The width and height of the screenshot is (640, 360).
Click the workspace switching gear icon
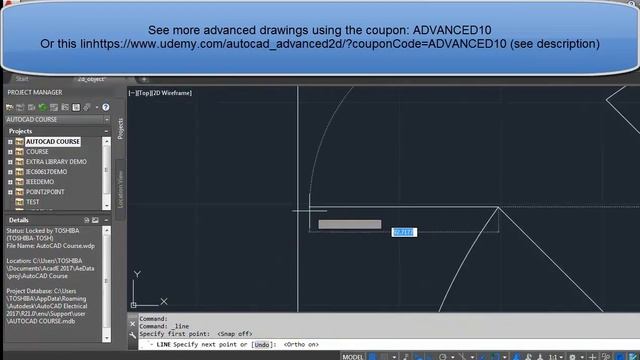[572, 357]
